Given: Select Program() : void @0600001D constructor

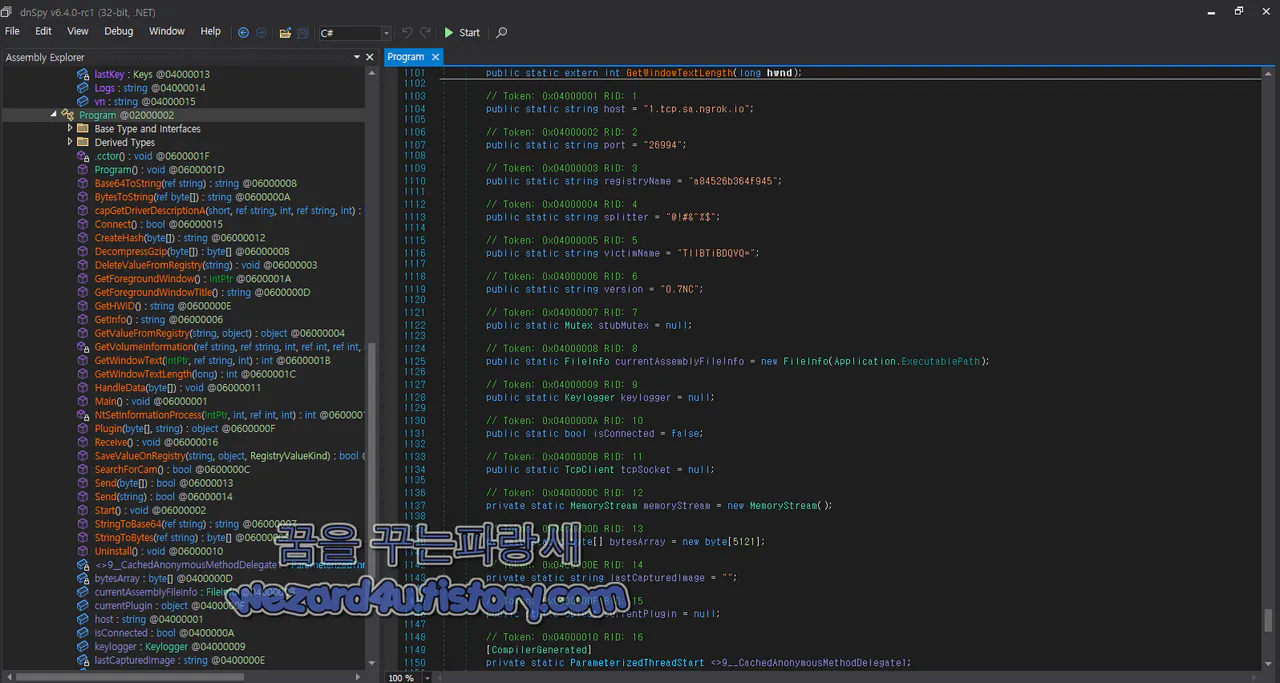Looking at the screenshot, I should coord(159,170).
